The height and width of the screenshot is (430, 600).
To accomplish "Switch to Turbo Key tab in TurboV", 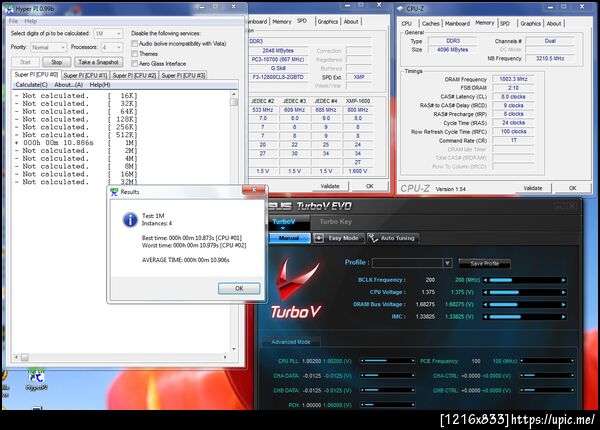I will click(336, 222).
